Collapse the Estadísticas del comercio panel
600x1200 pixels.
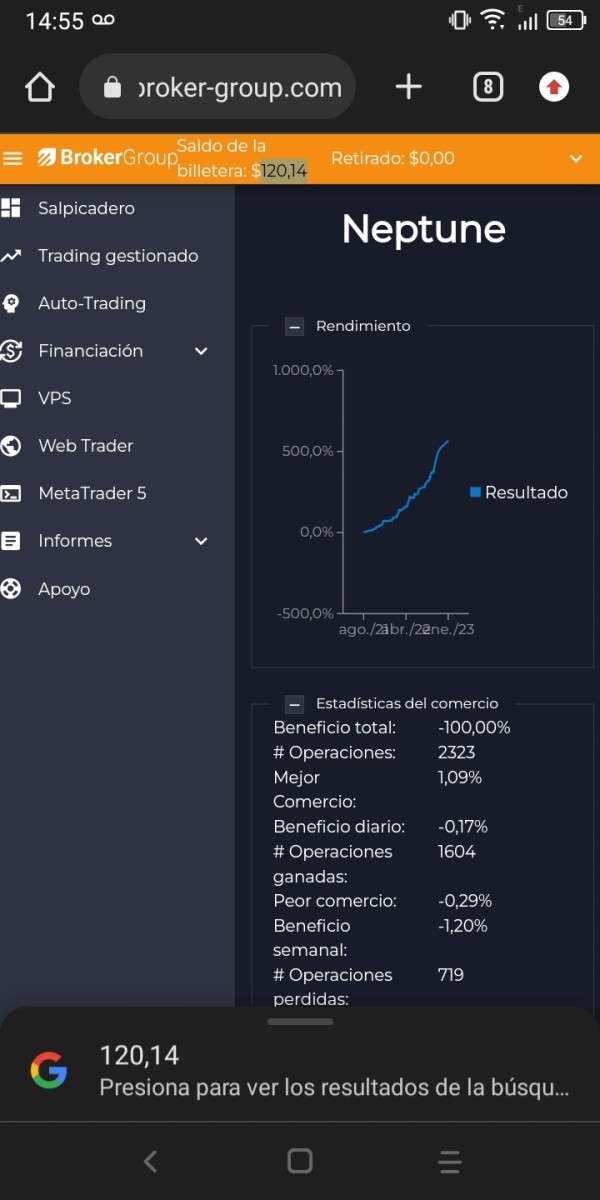click(x=295, y=704)
